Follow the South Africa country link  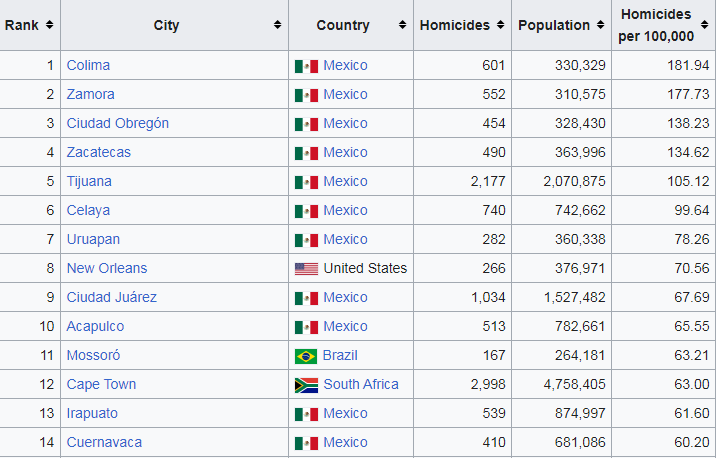[x=360, y=385]
